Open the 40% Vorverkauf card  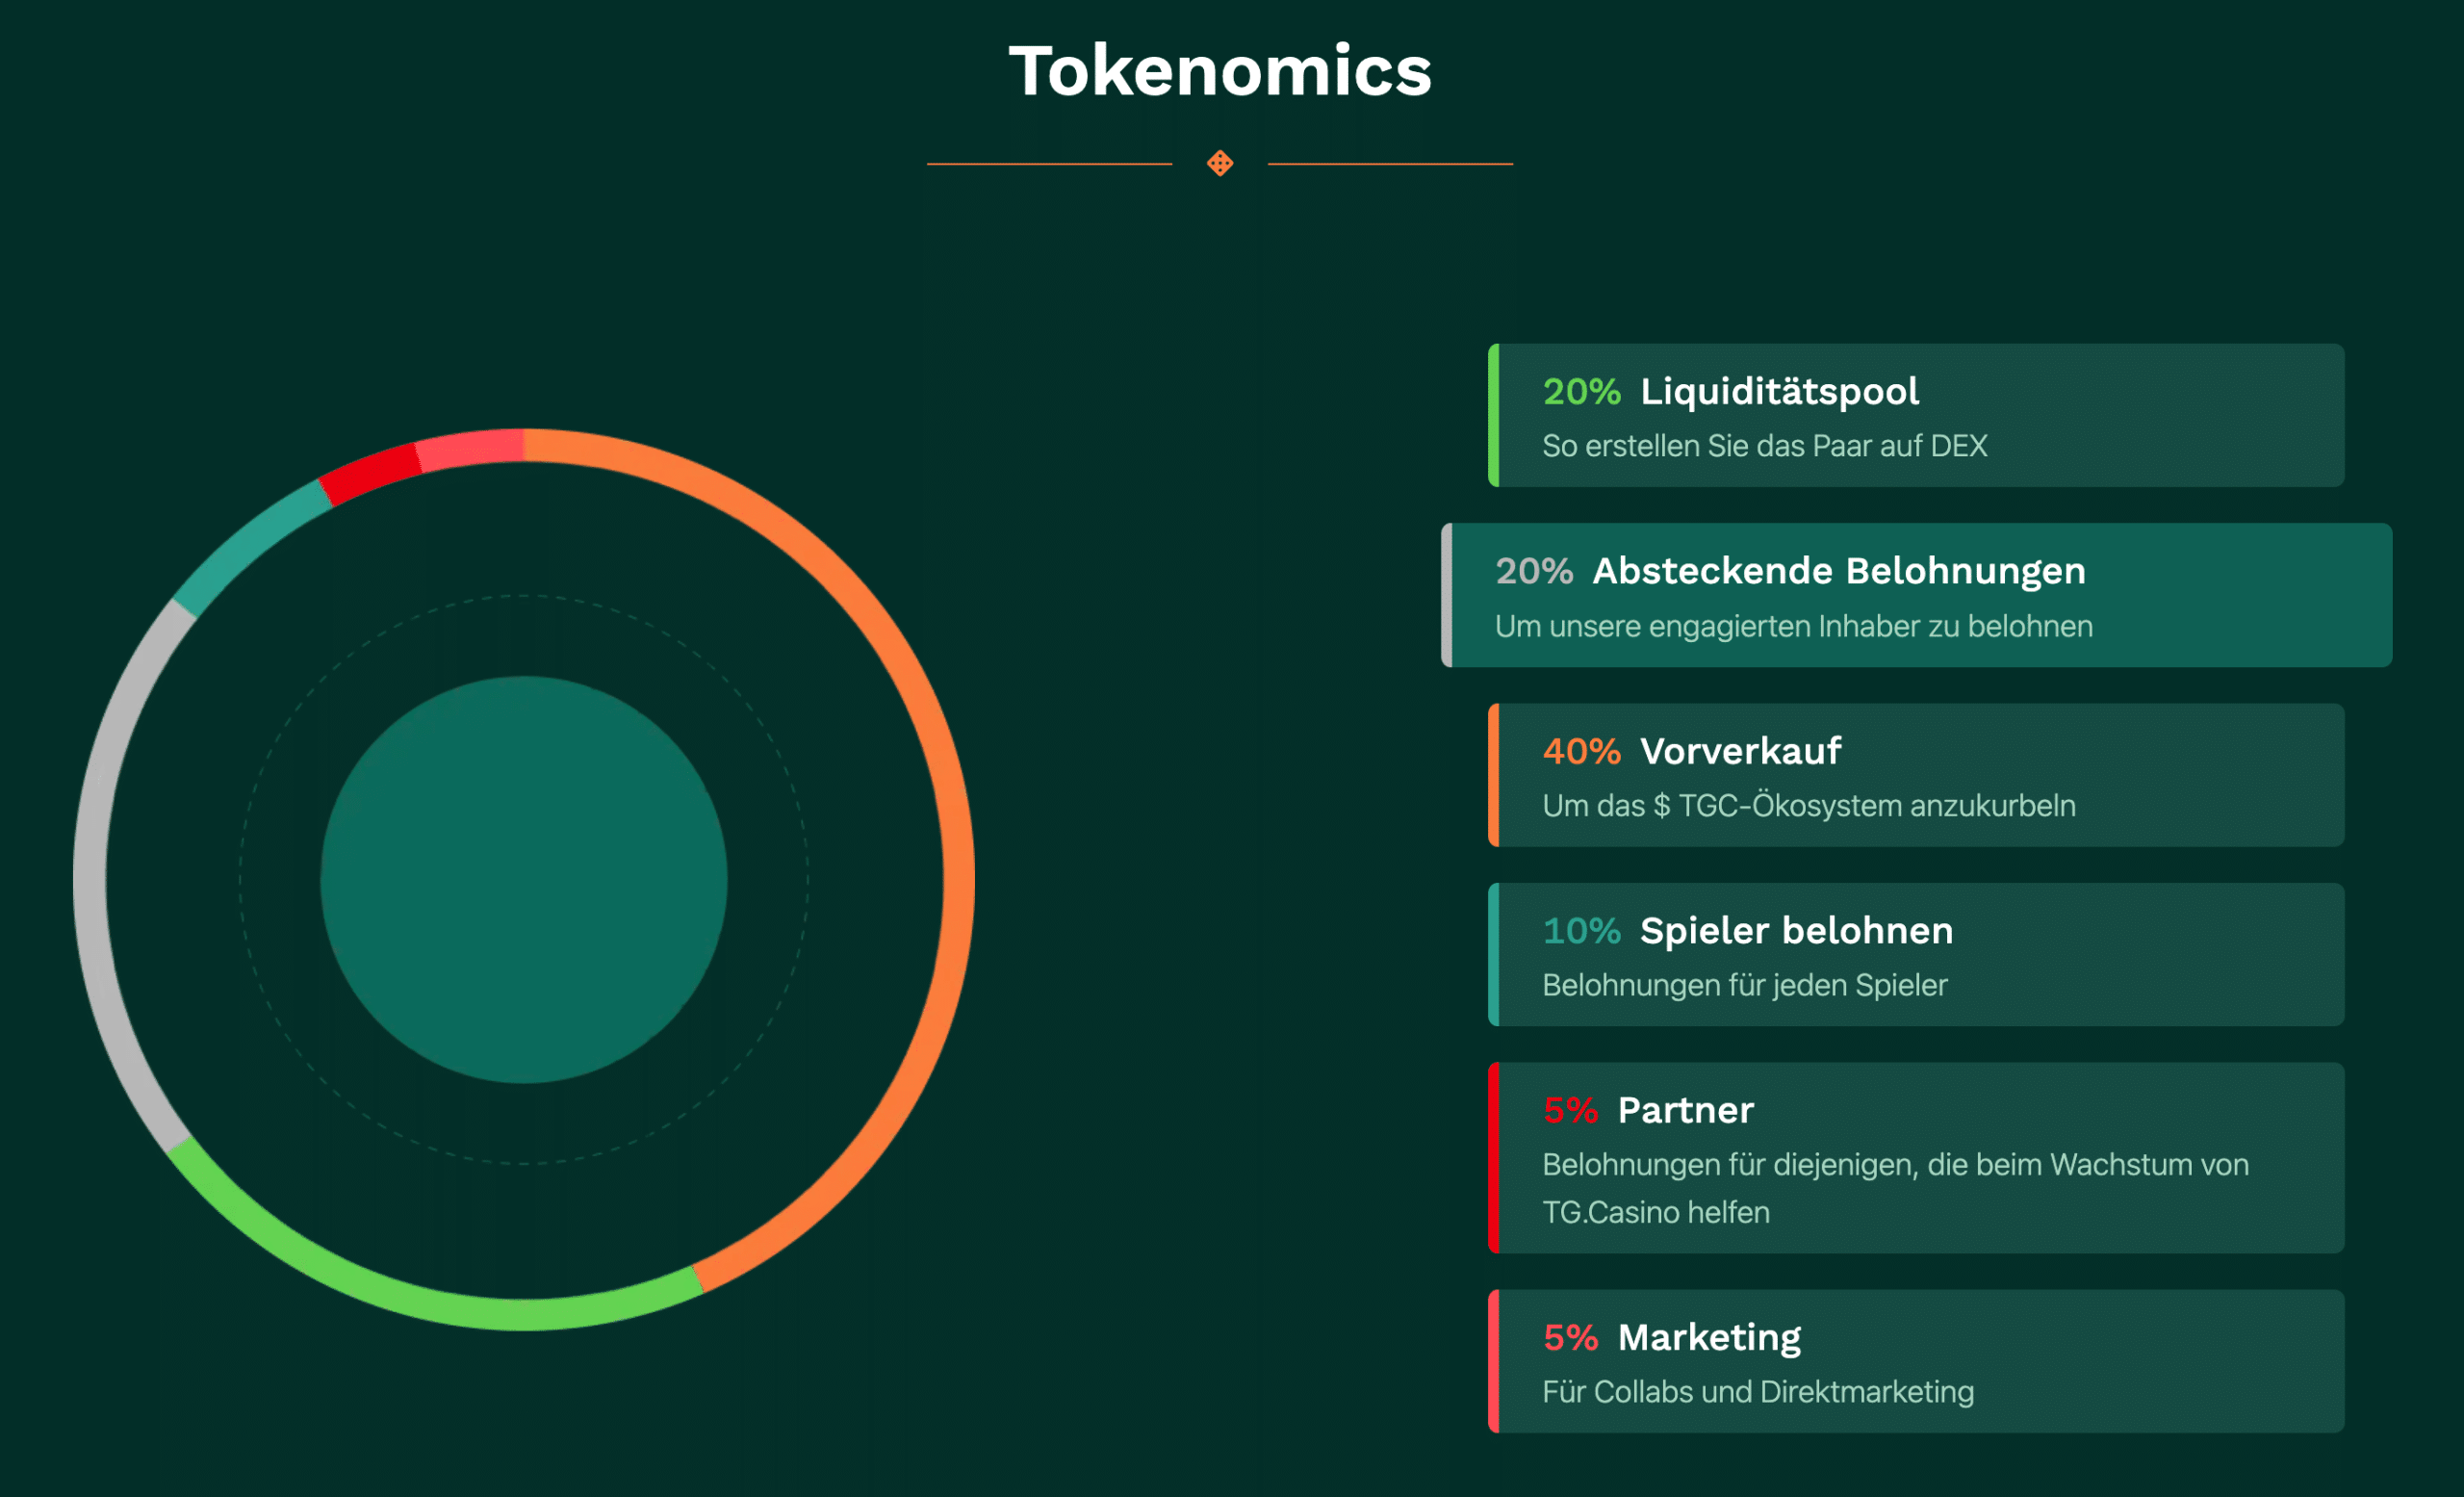1916,775
